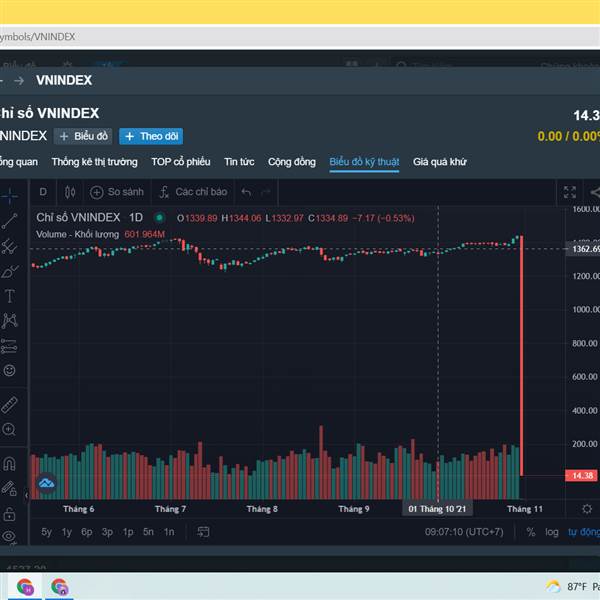Screen dimensions: 600x600
Task: Click the So sánh compare button
Action: 117,192
